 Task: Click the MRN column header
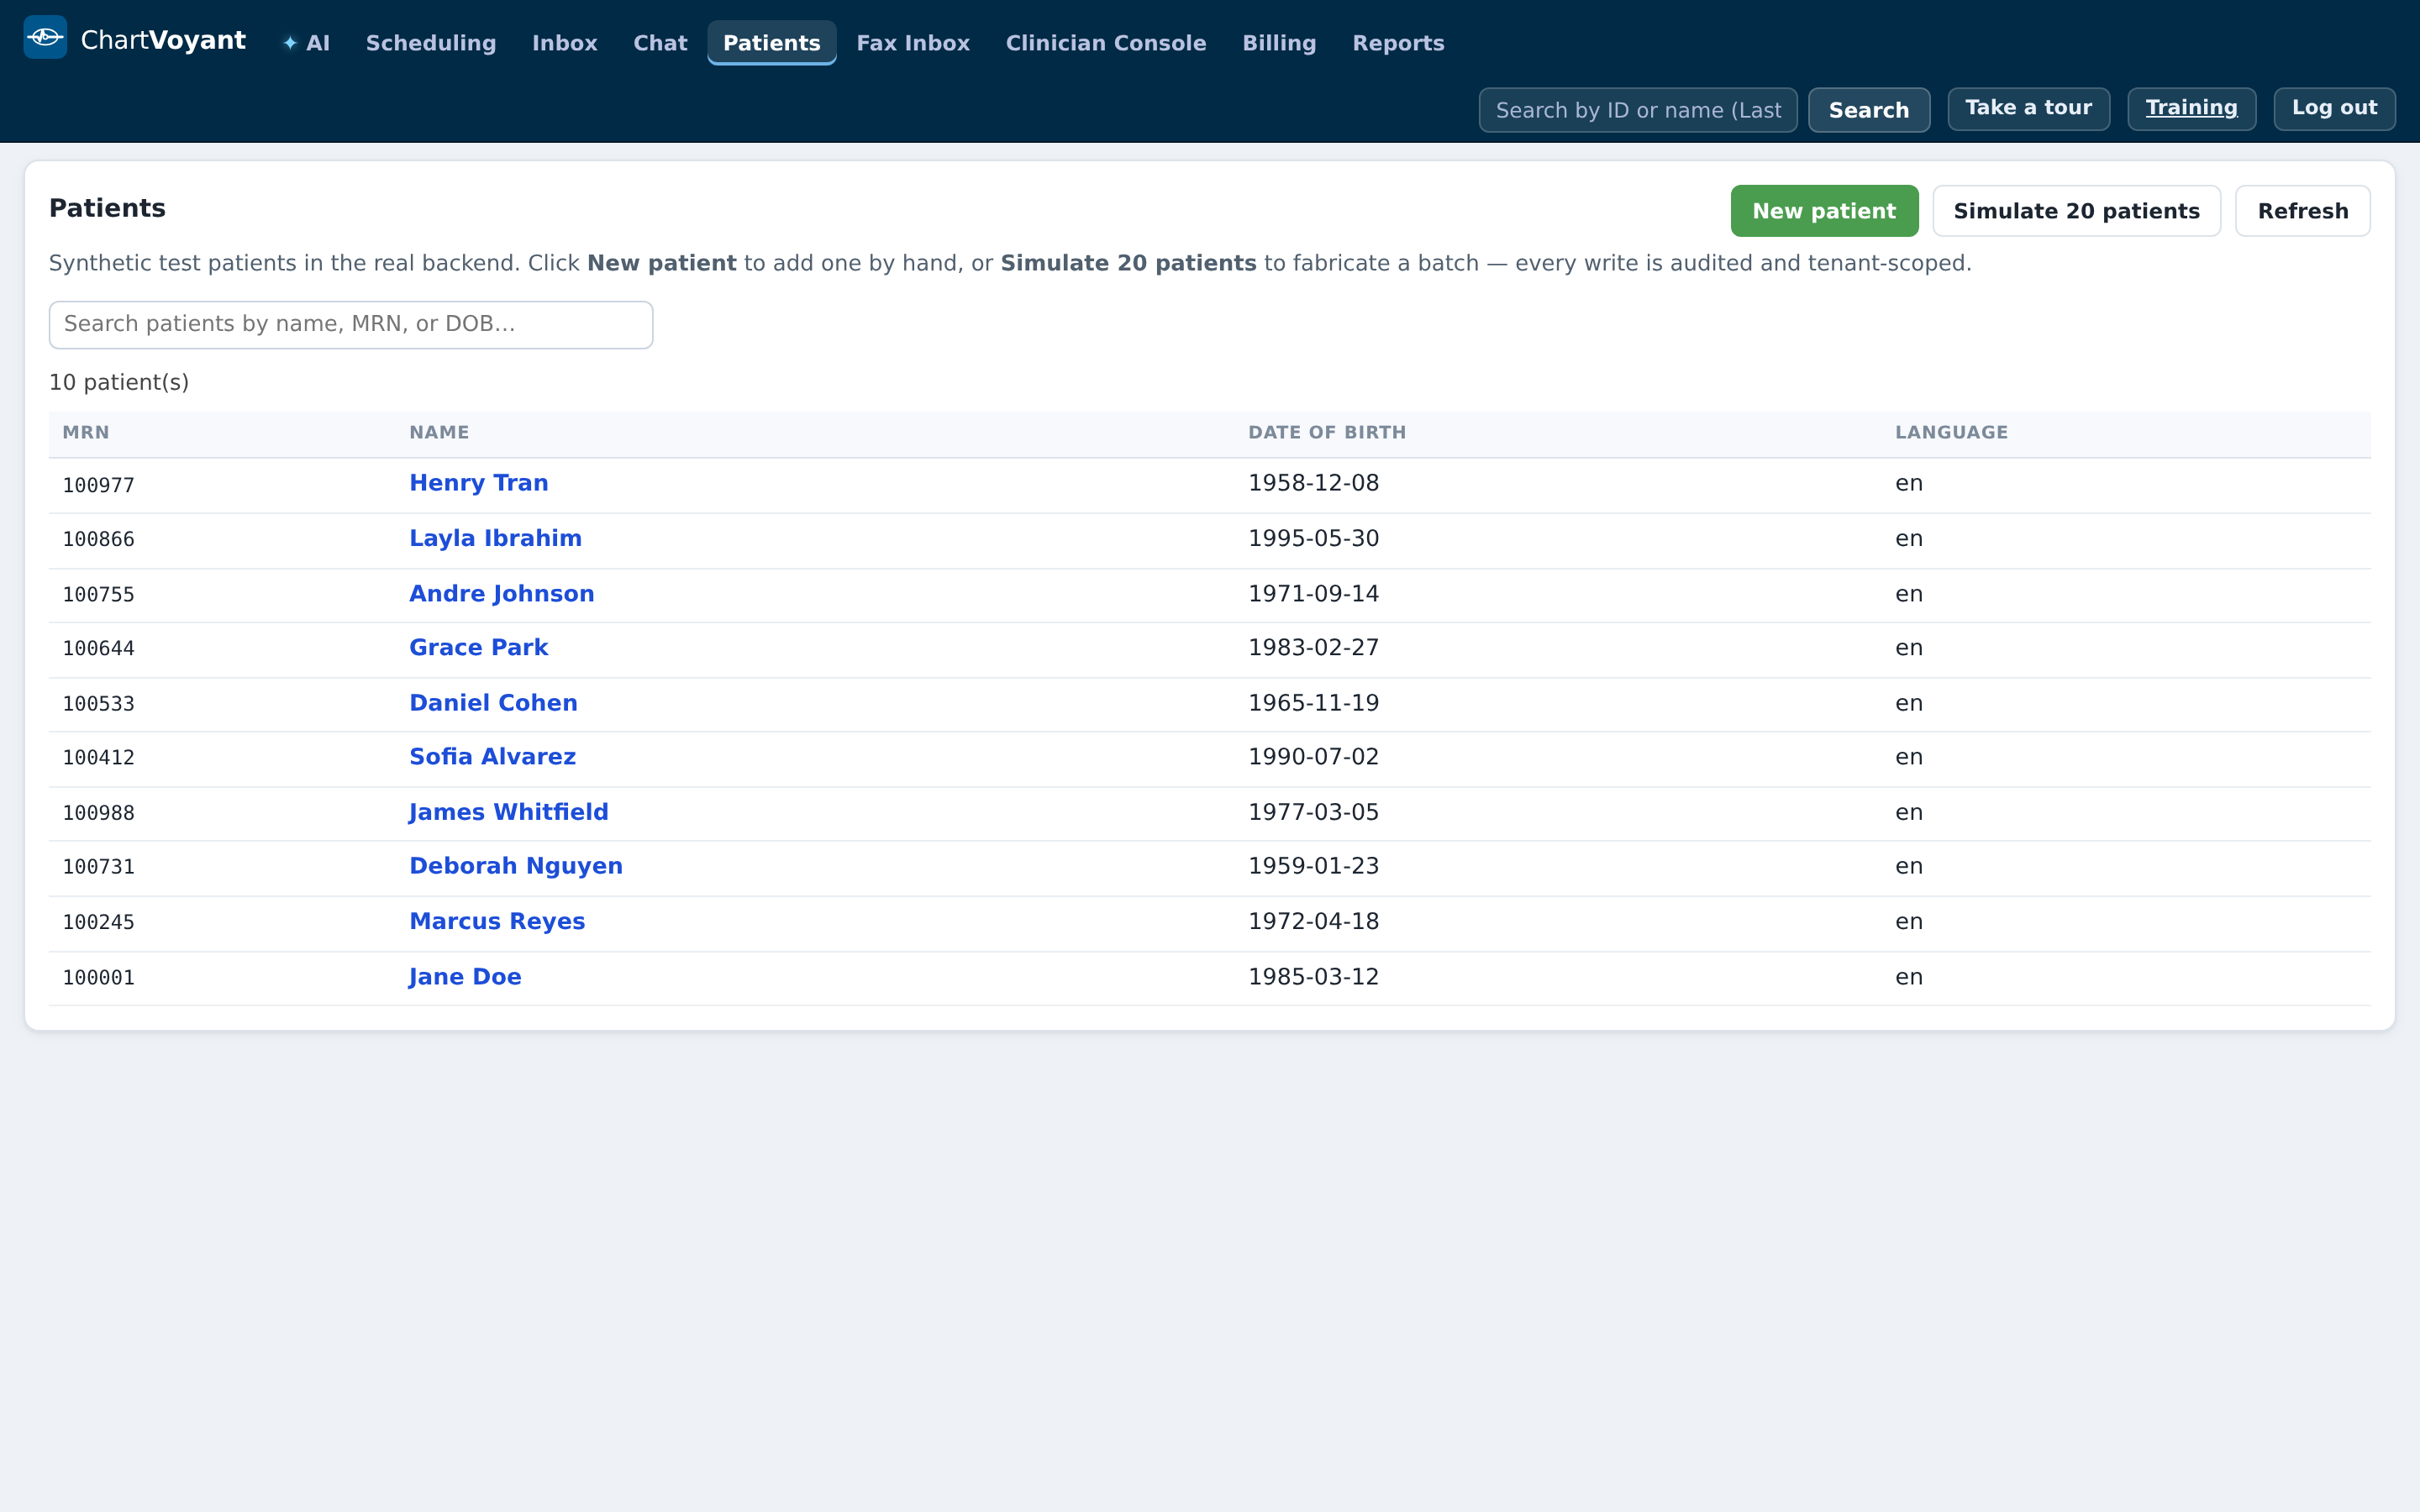tap(86, 433)
